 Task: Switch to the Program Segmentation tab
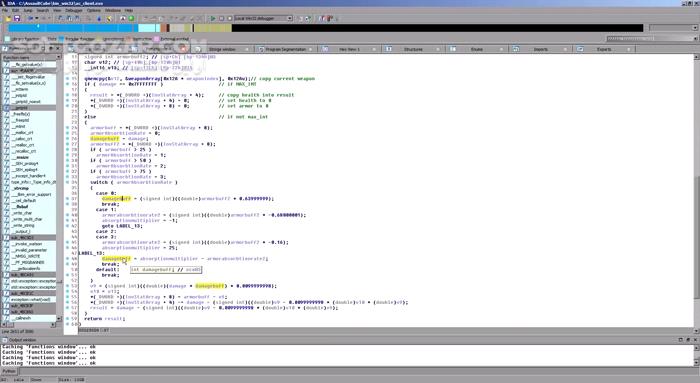tap(286, 49)
